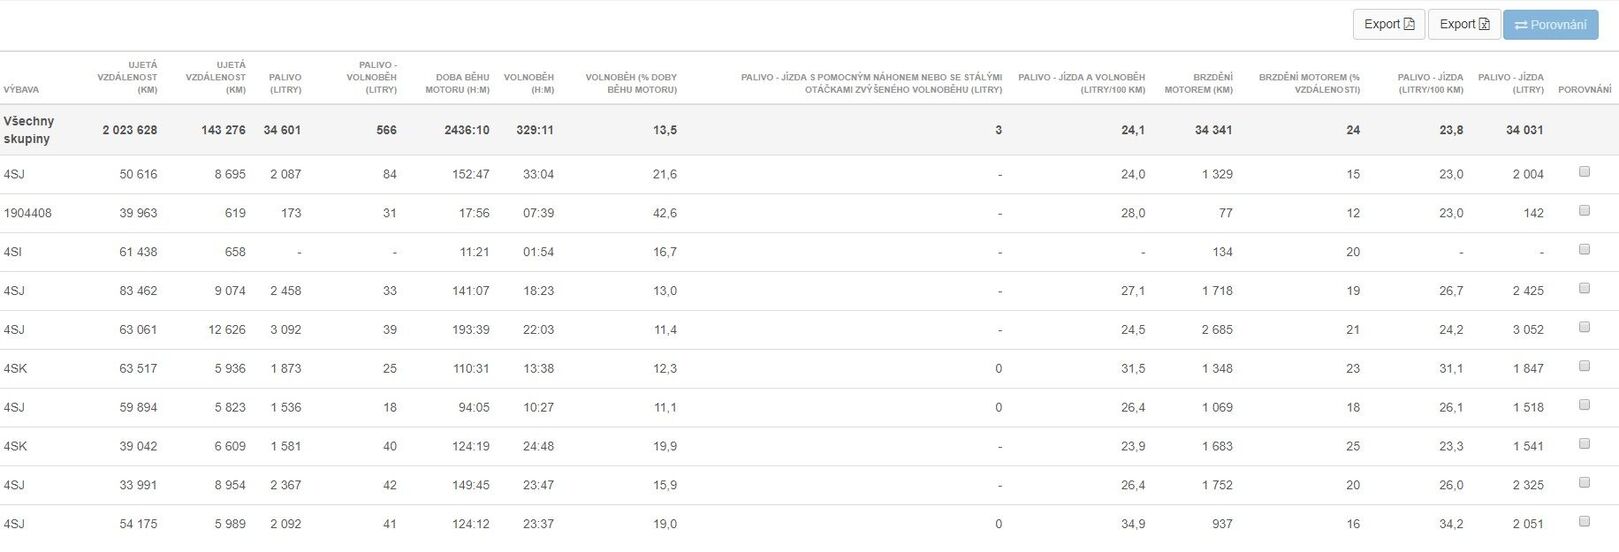Click idle time 24:48
Image resolution: width=1619 pixels, height=552 pixels.
[538, 447]
